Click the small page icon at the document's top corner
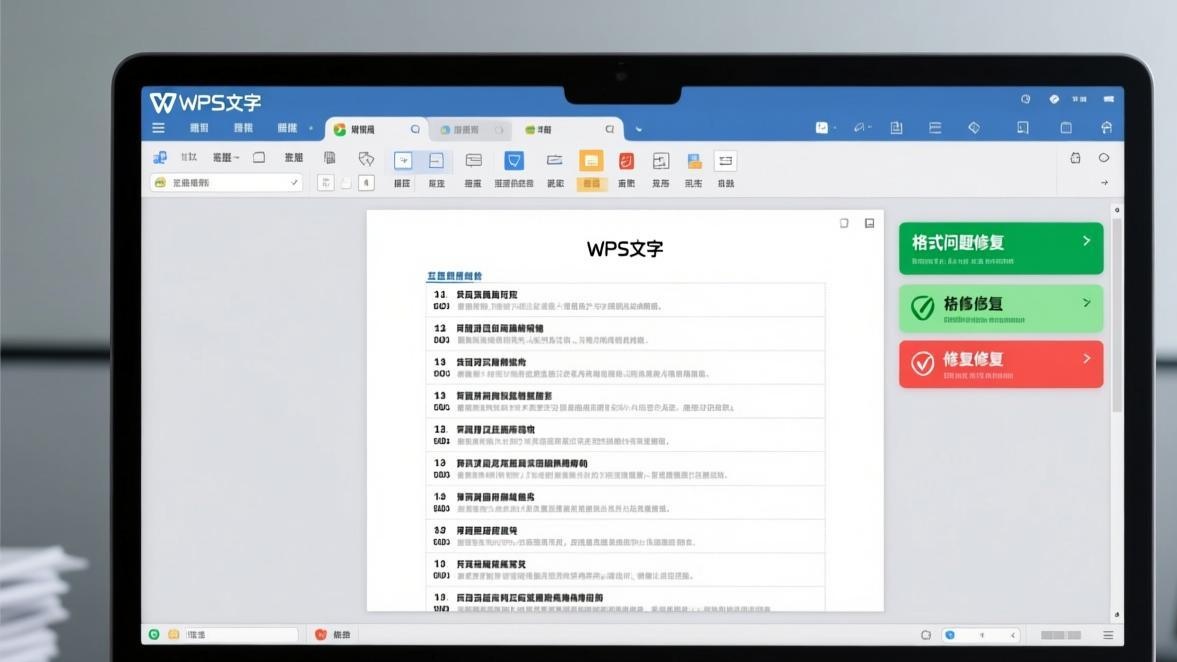 tap(844, 223)
